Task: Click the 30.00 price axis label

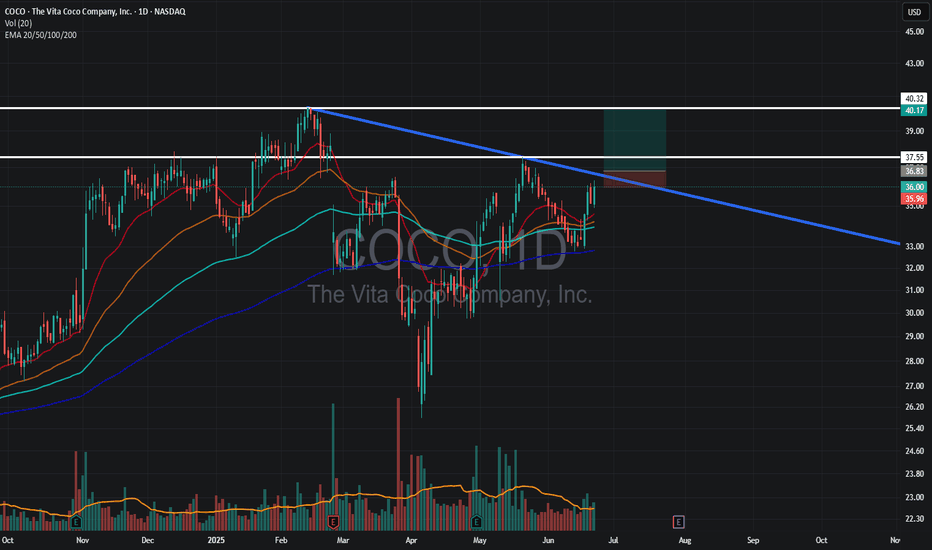Action: [914, 313]
